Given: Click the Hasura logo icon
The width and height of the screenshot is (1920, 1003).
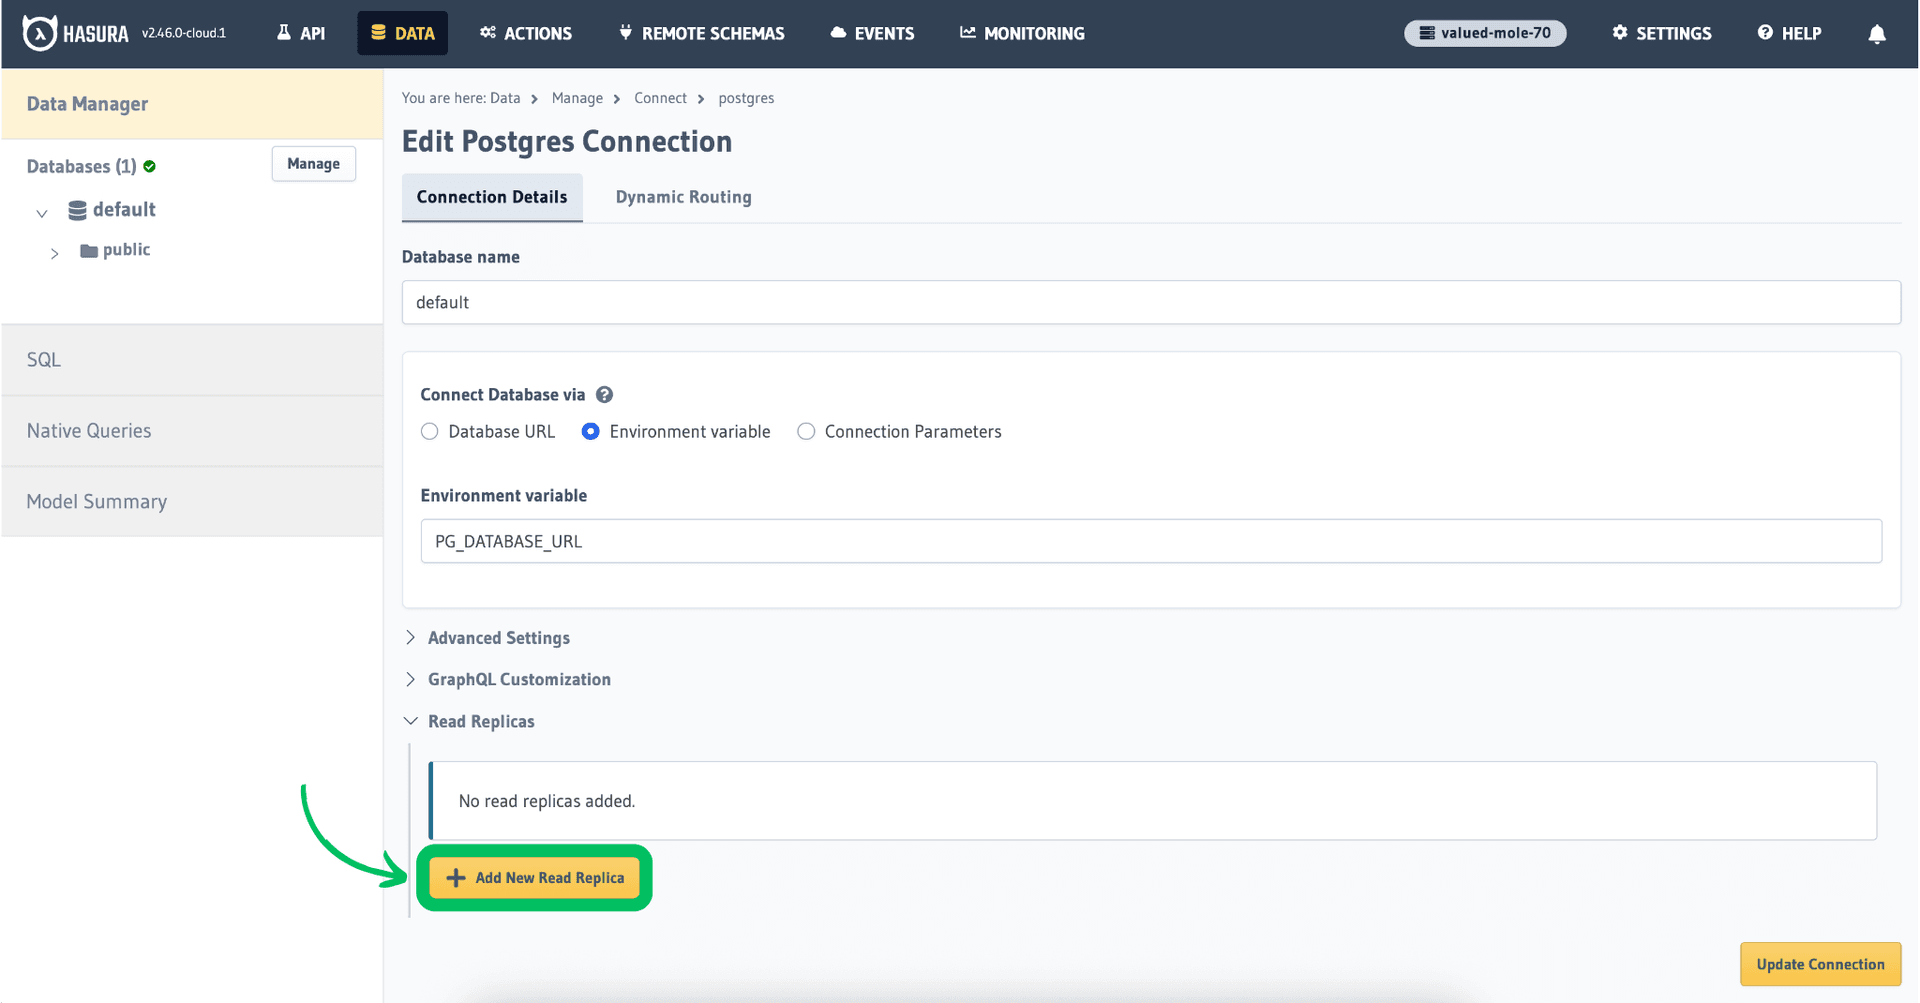Looking at the screenshot, I should tap(39, 33).
